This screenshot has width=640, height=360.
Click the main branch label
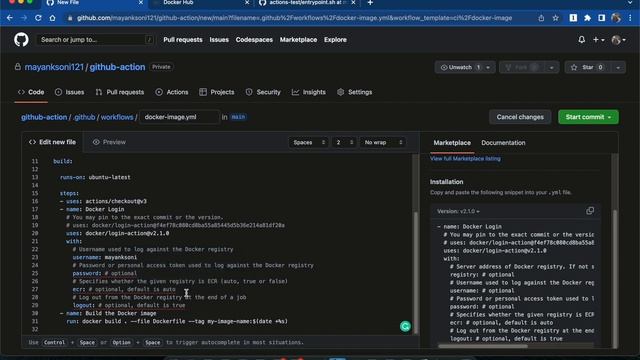[238, 117]
